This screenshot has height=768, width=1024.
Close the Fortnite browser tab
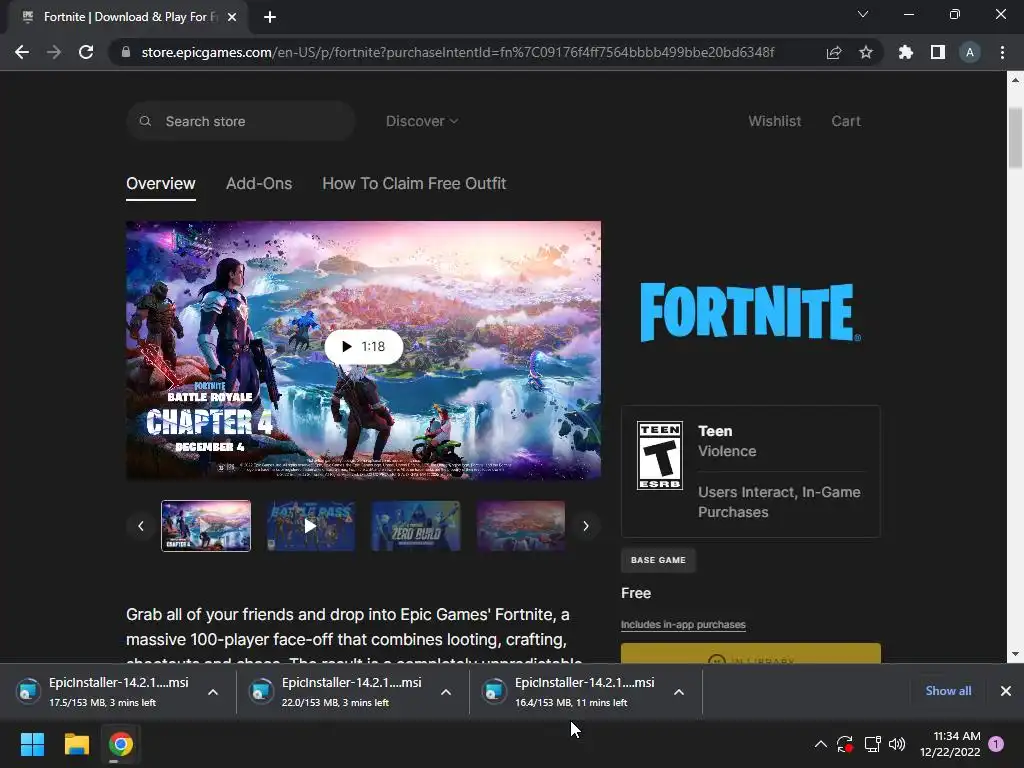232,17
